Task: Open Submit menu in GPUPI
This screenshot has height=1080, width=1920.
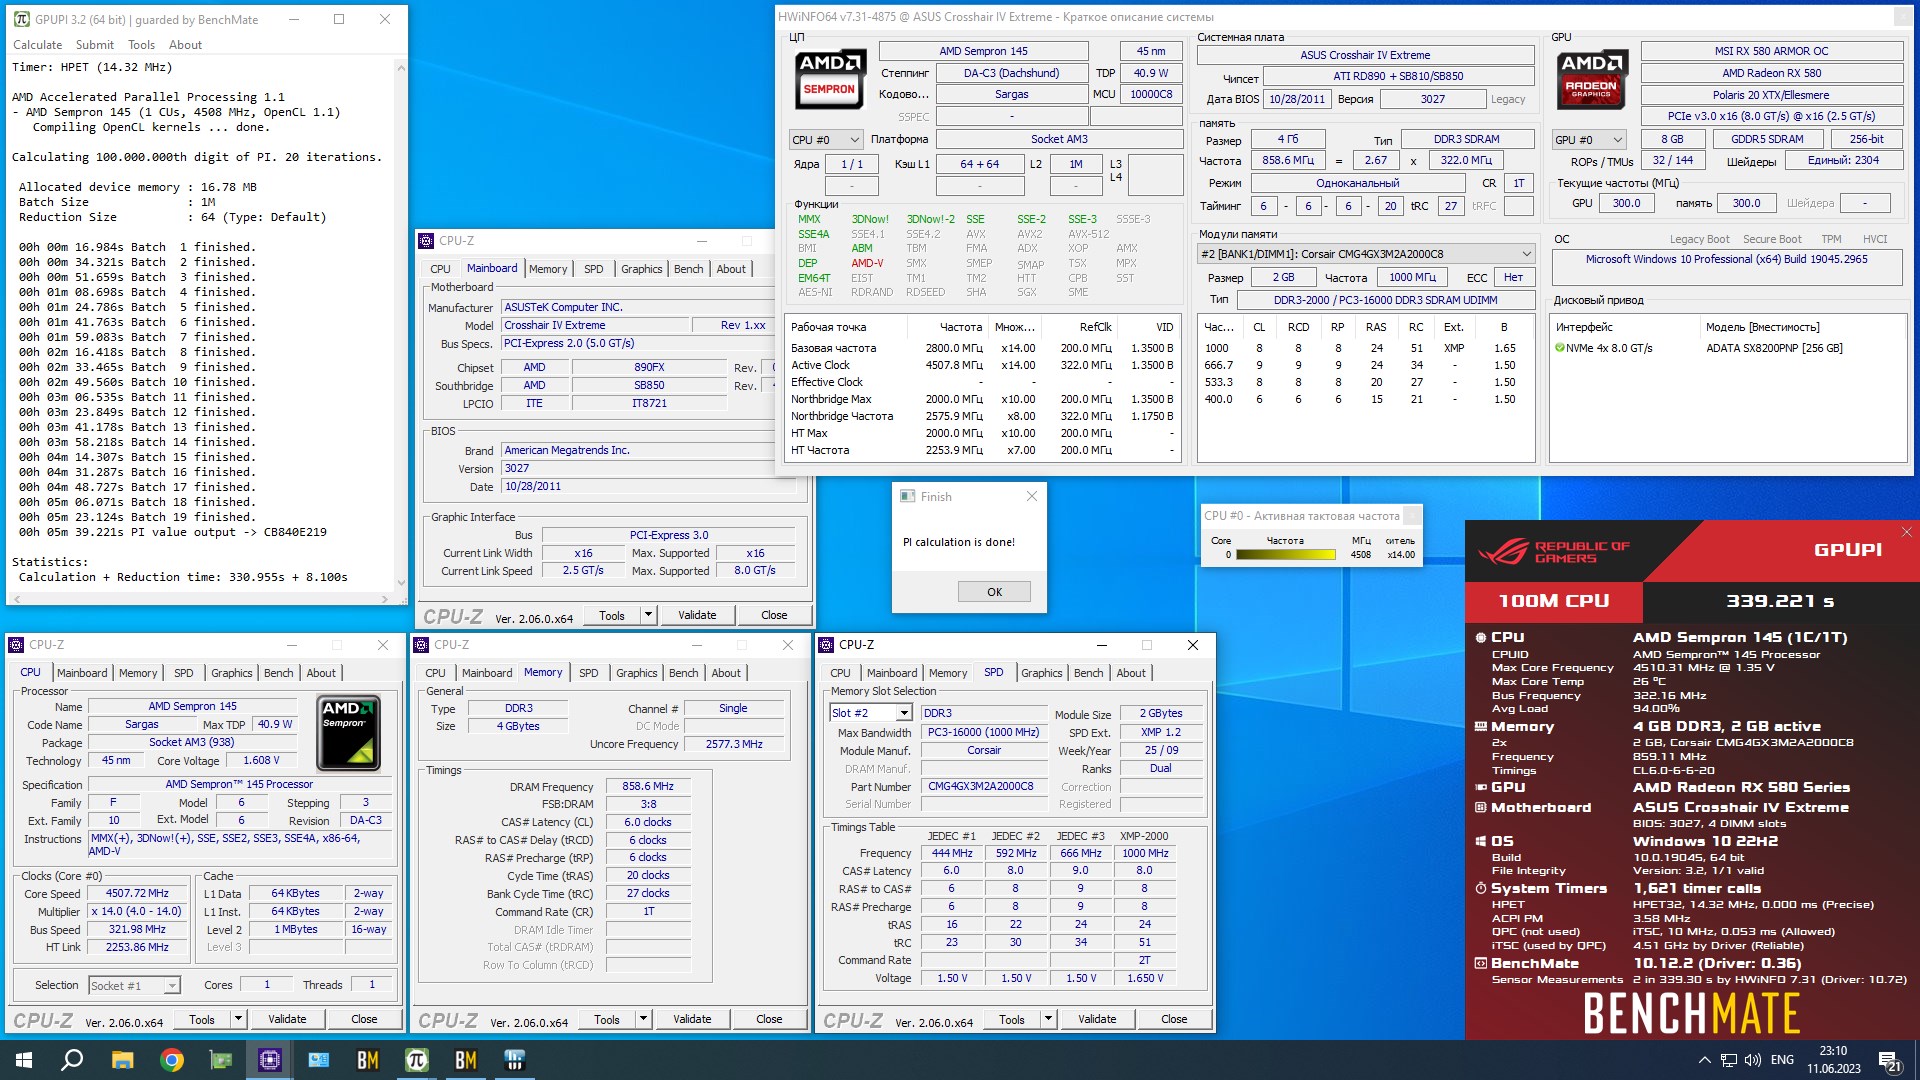Action: (95, 45)
